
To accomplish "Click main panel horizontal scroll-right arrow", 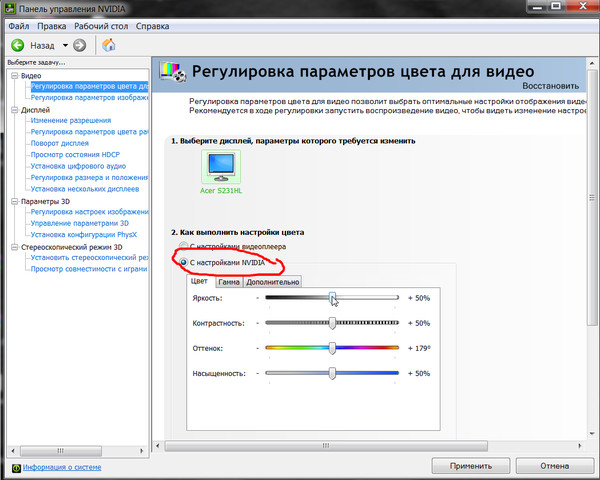I will coord(580,446).
